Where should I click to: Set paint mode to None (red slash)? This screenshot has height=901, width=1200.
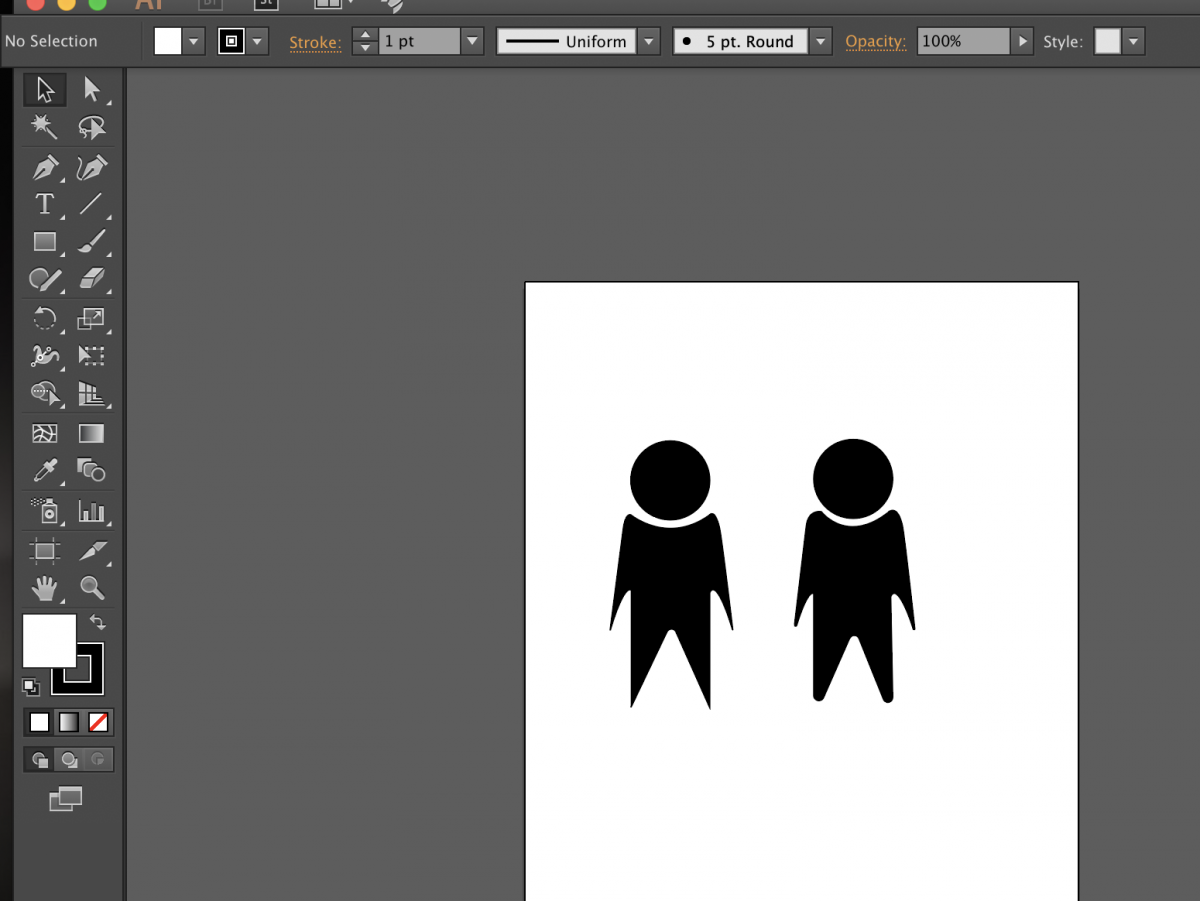tap(98, 722)
